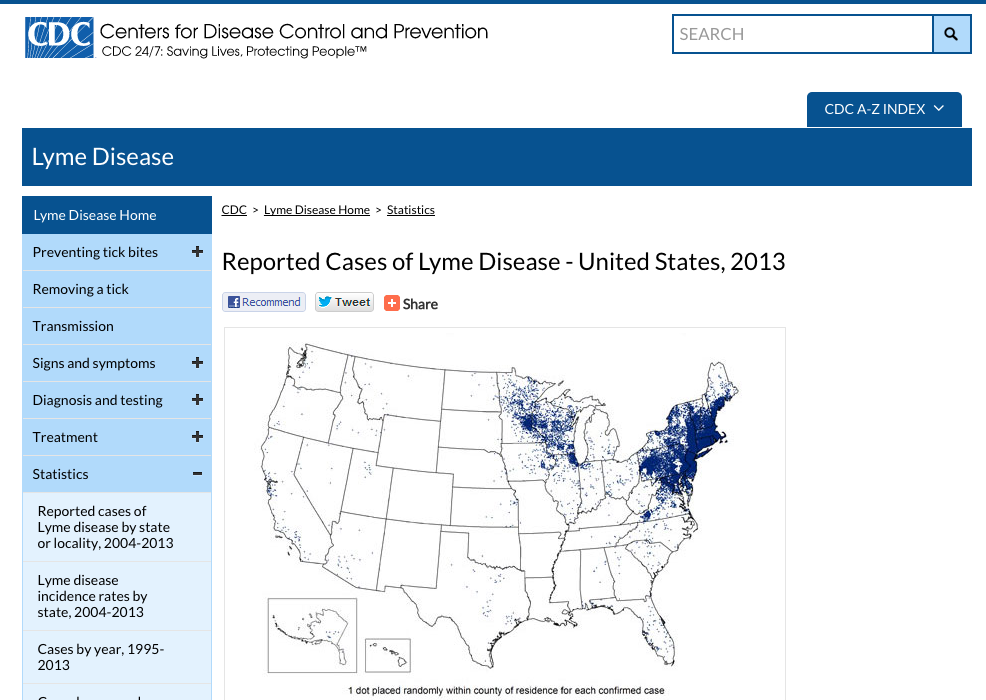
Task: Type in the Search input field
Action: [x=802, y=34]
